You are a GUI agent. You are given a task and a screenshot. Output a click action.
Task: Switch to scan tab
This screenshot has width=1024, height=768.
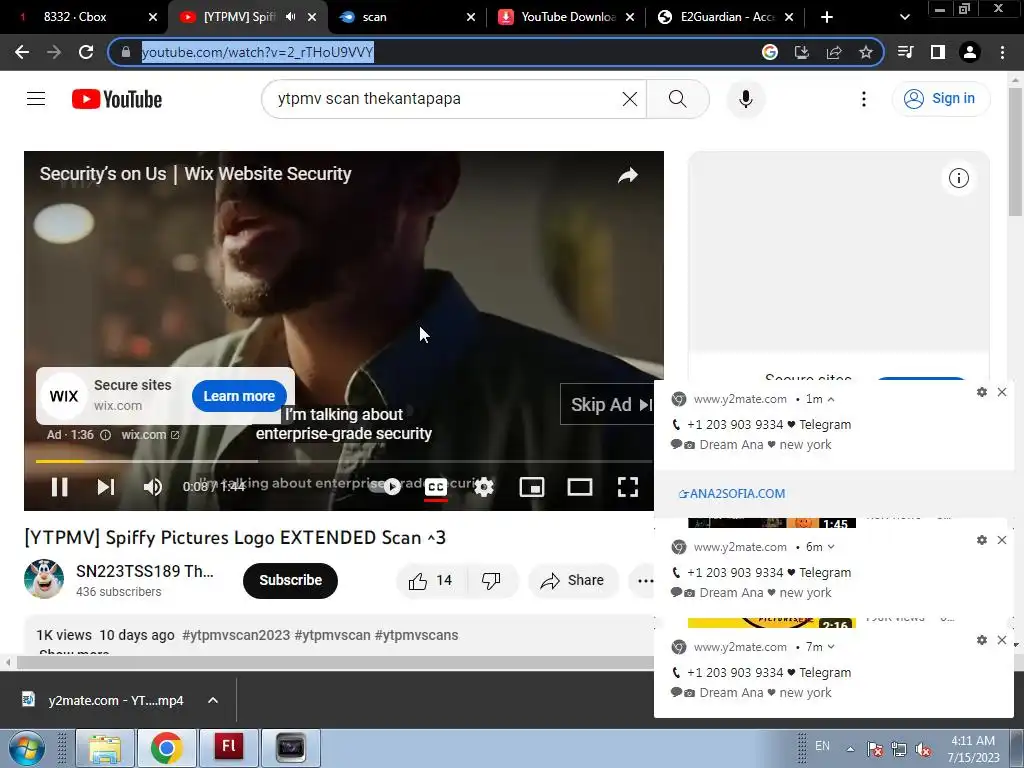pyautogui.click(x=407, y=17)
